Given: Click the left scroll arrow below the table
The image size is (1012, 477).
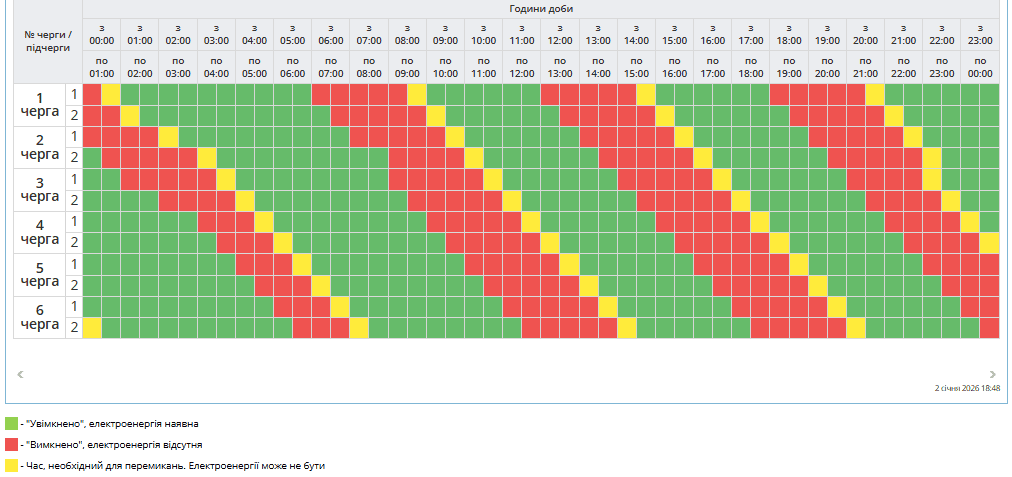Looking at the screenshot, I should click(20, 373).
